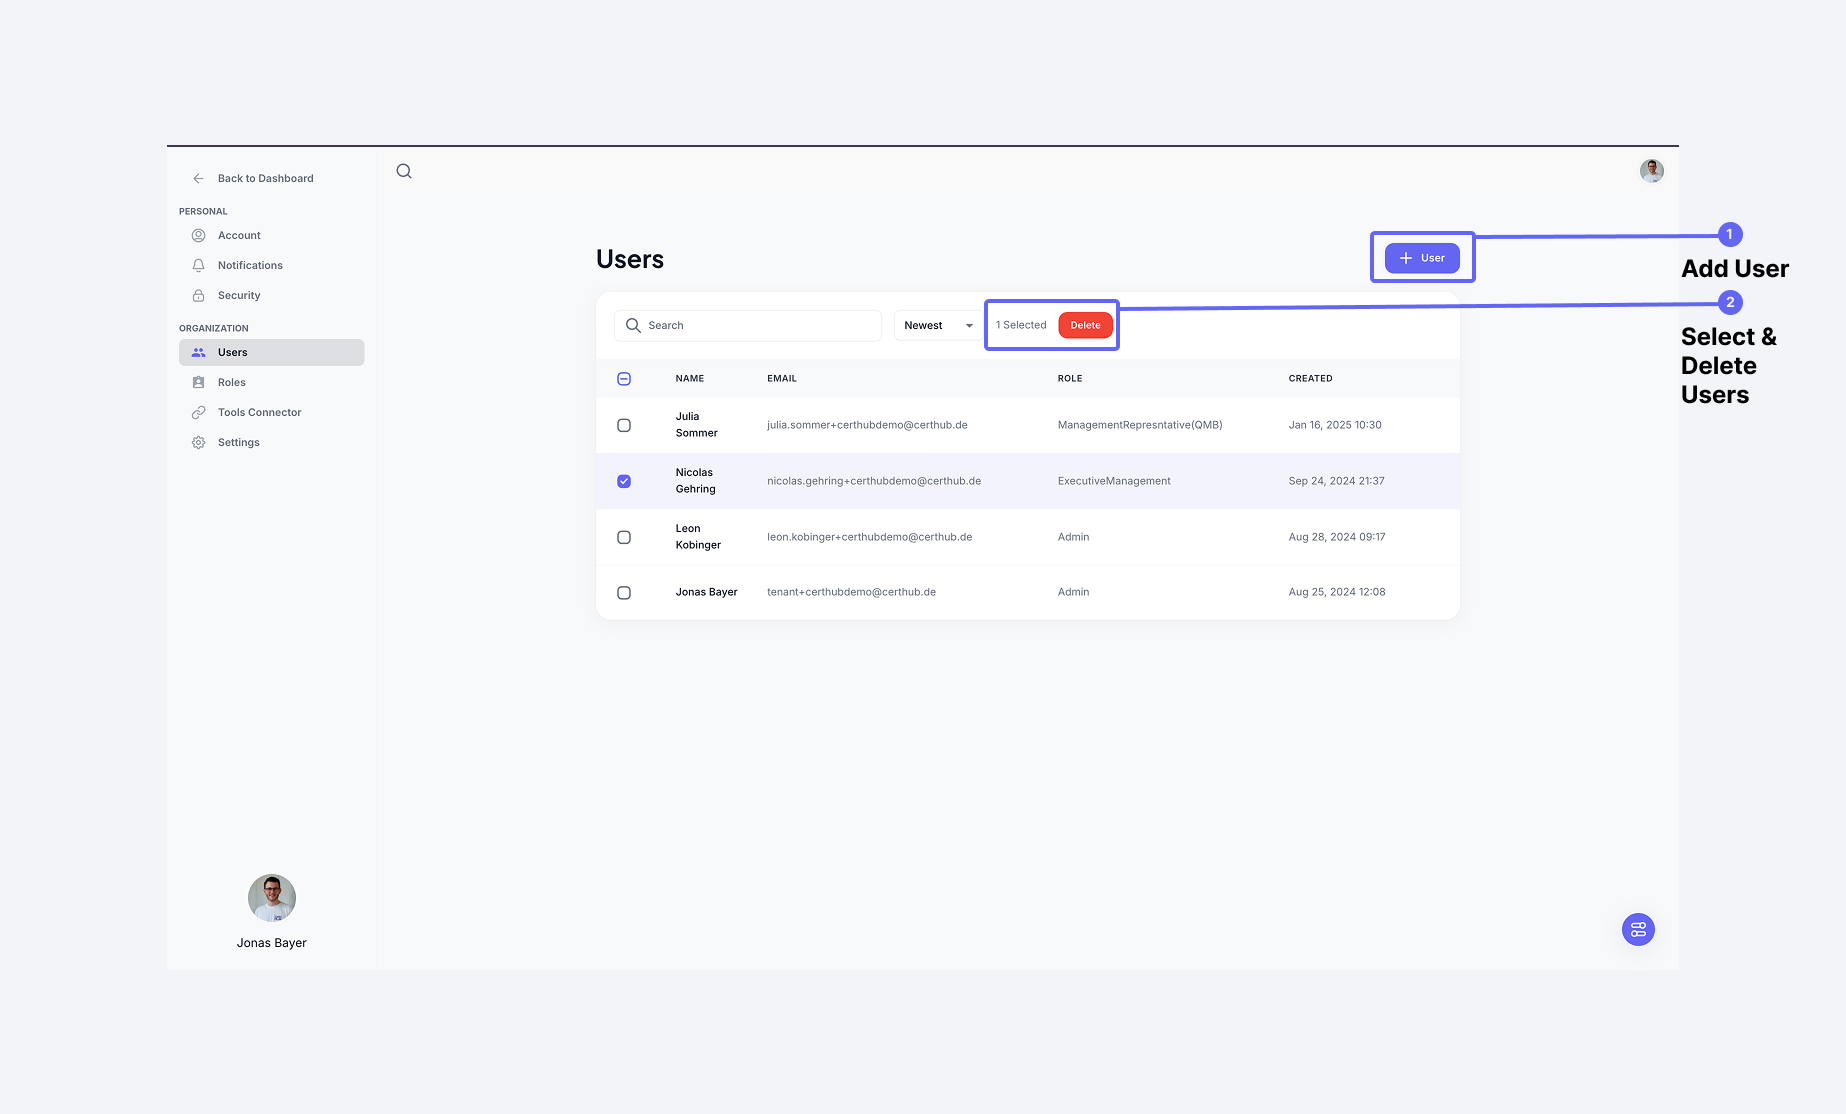The image size is (1846, 1114).
Task: Click the Users section icon
Action: click(x=200, y=352)
